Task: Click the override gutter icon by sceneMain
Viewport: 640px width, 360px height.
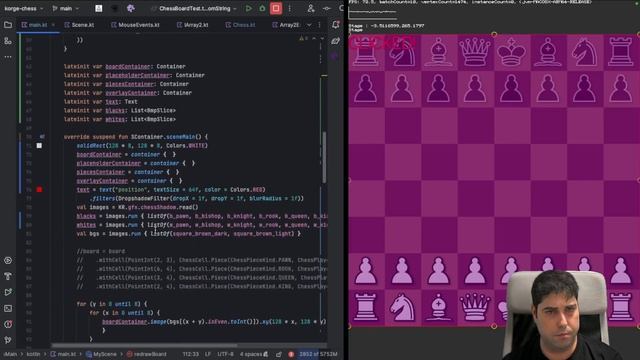Action: (42, 137)
